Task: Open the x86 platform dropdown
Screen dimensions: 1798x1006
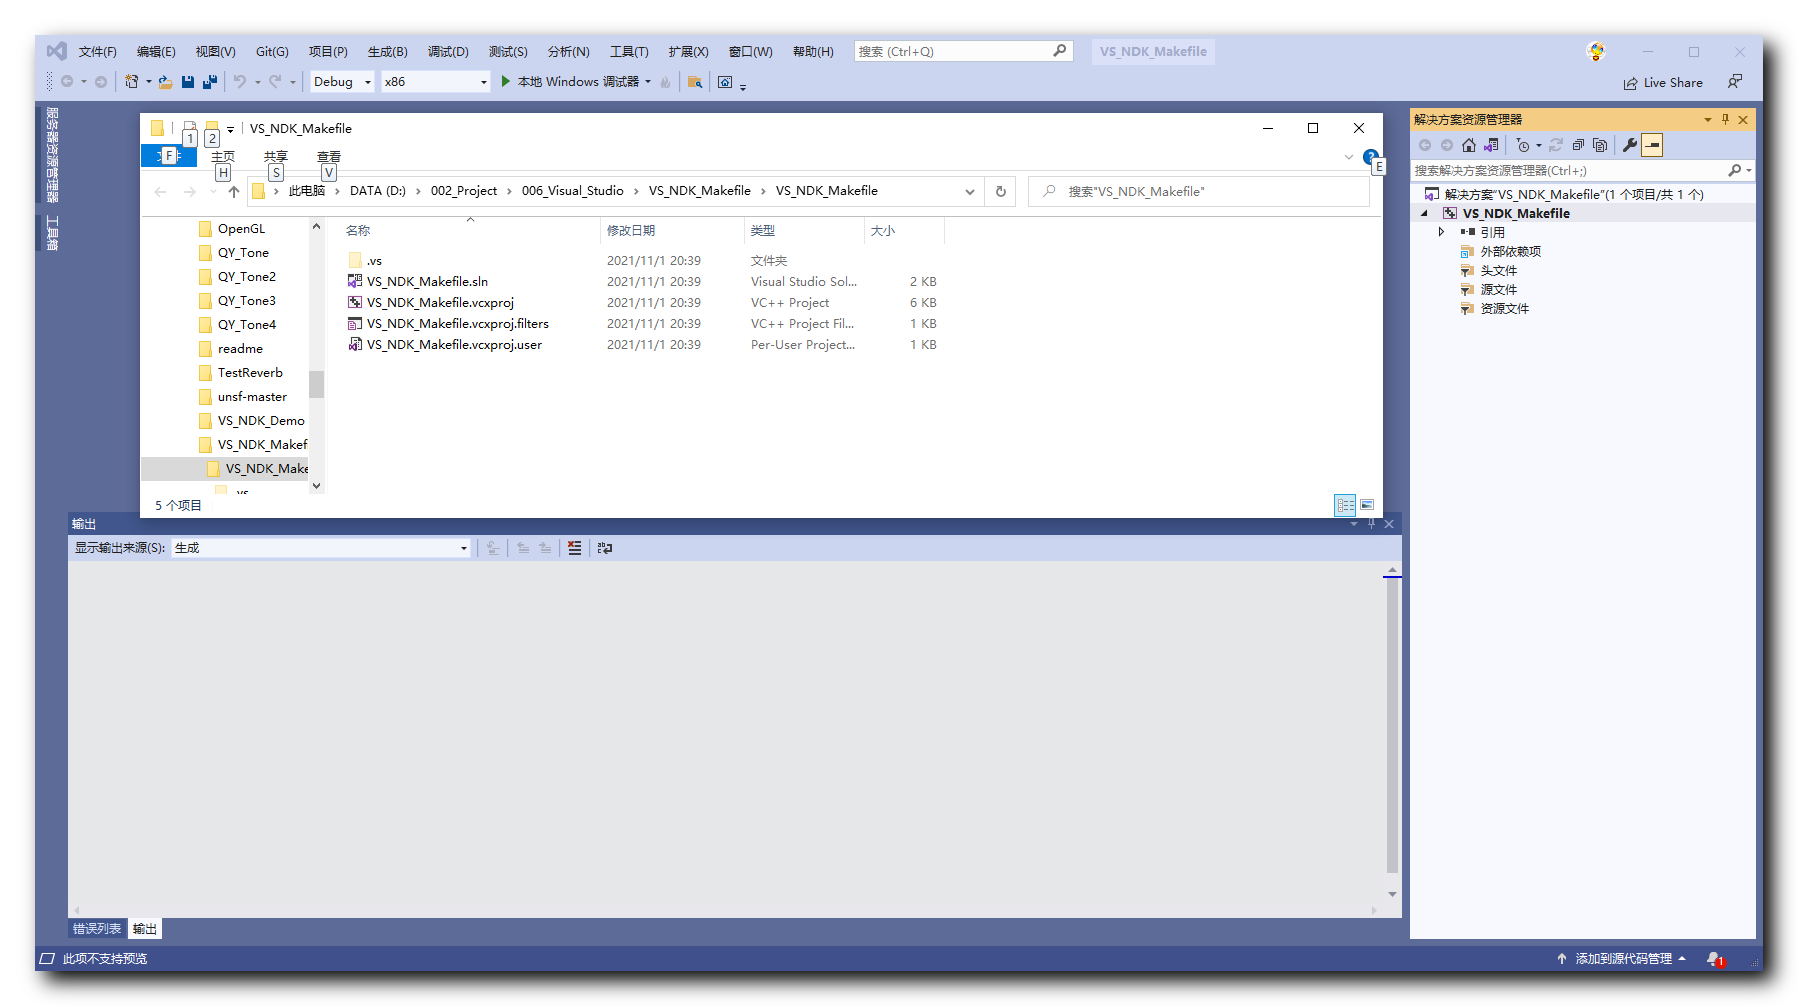Action: [x=436, y=82]
